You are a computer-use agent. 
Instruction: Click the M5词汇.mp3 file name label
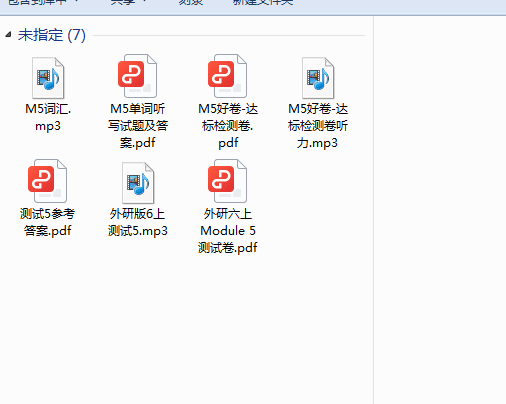point(48,117)
